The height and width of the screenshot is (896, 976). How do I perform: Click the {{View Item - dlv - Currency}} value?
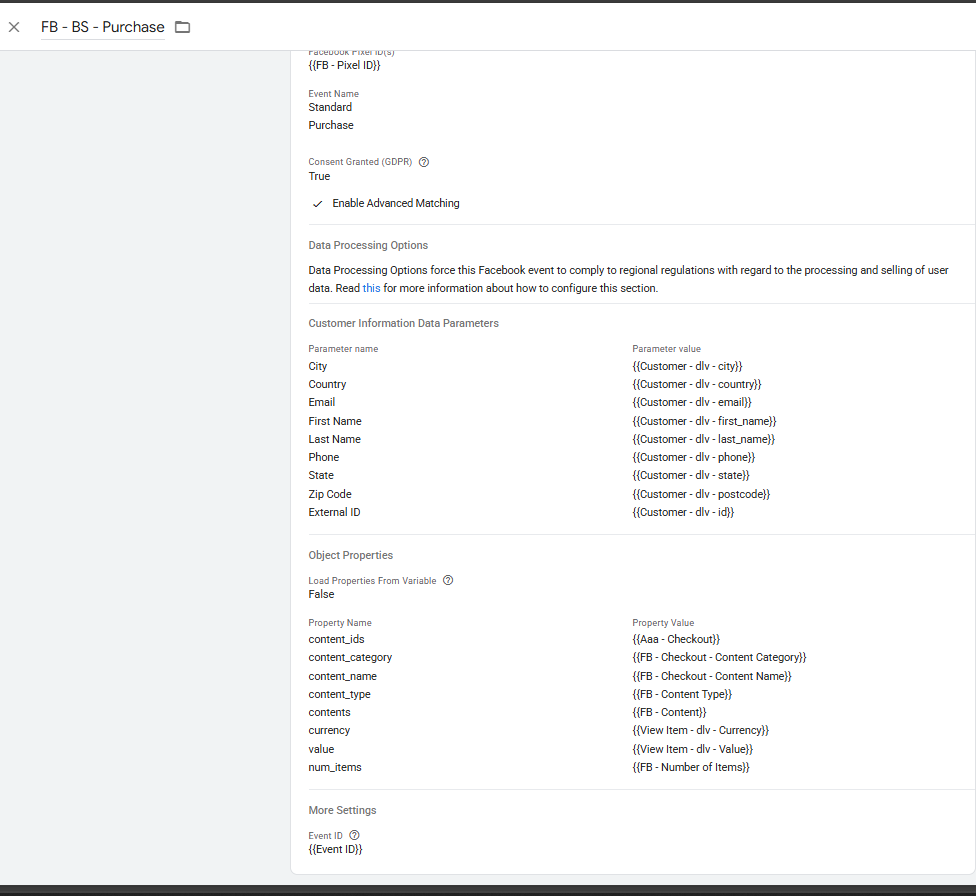coord(700,730)
